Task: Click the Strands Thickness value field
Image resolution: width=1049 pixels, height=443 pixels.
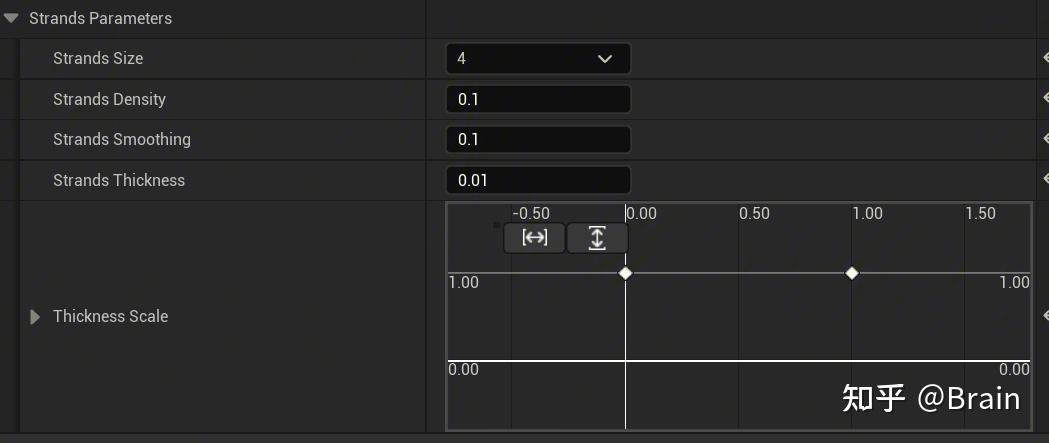Action: [x=538, y=180]
